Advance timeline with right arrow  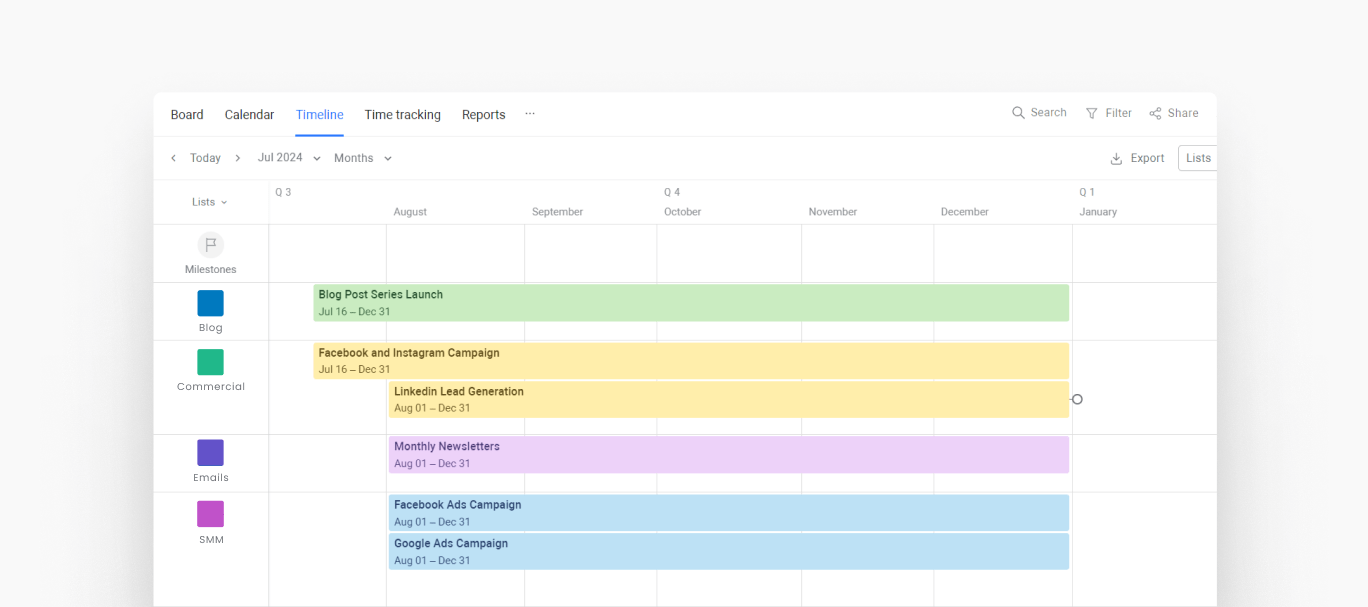point(238,158)
